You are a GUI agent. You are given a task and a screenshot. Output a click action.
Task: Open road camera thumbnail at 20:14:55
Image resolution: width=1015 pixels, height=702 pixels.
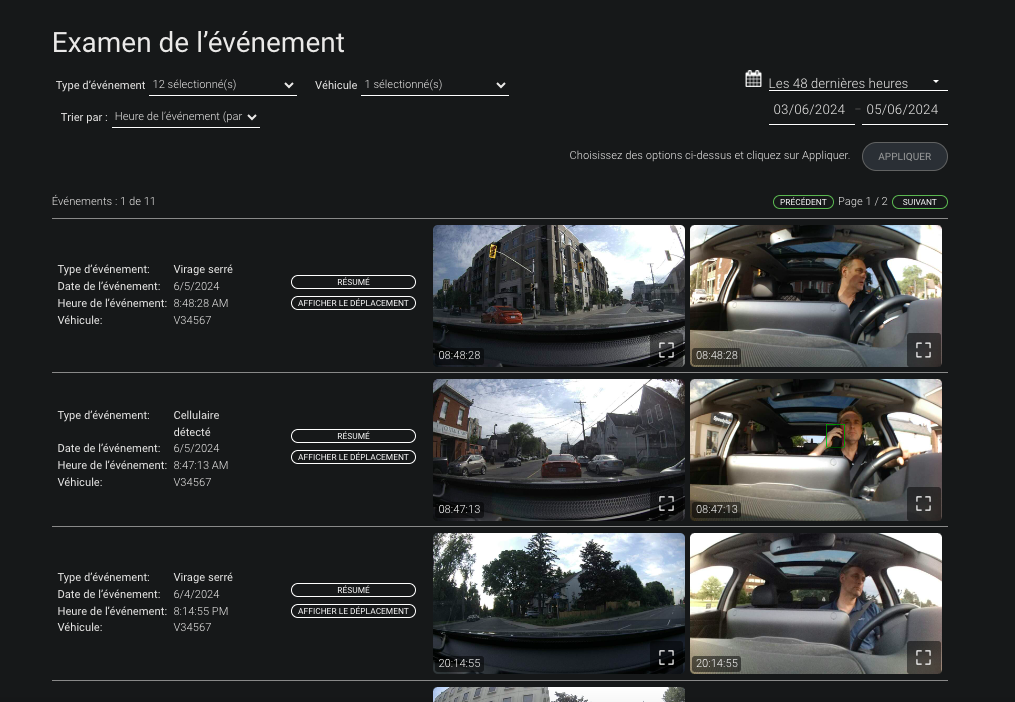coord(559,604)
